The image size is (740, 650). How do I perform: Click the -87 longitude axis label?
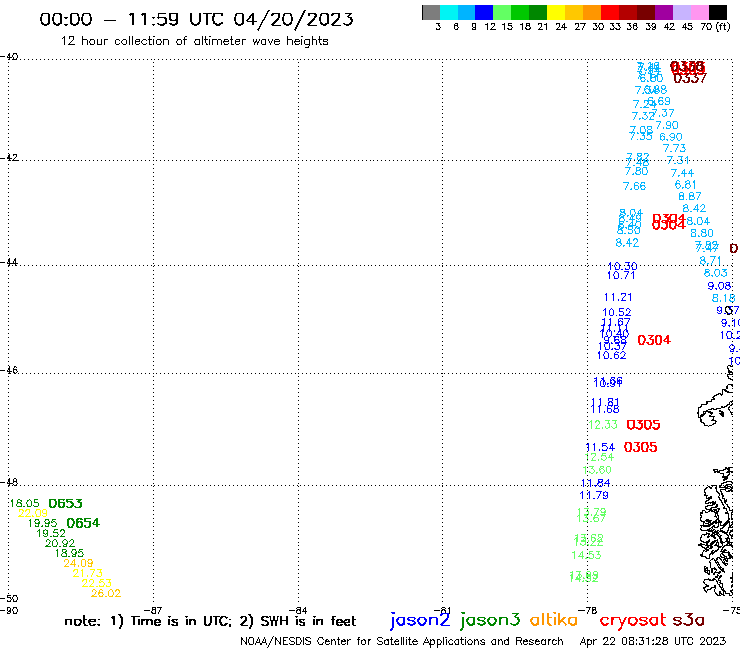coord(153,610)
